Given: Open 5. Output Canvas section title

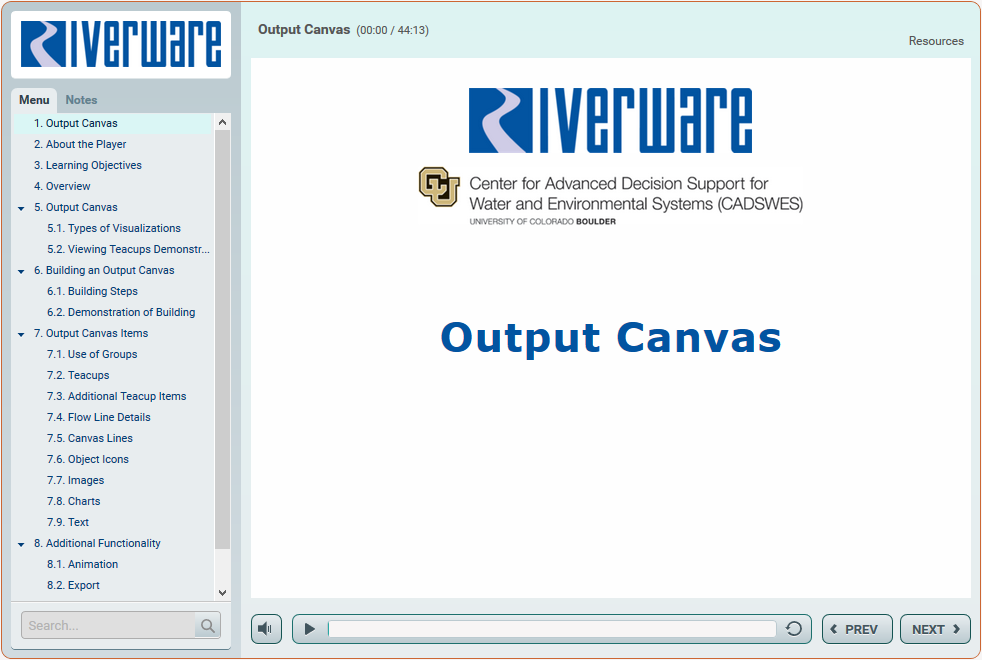Looking at the screenshot, I should pyautogui.click(x=75, y=207).
